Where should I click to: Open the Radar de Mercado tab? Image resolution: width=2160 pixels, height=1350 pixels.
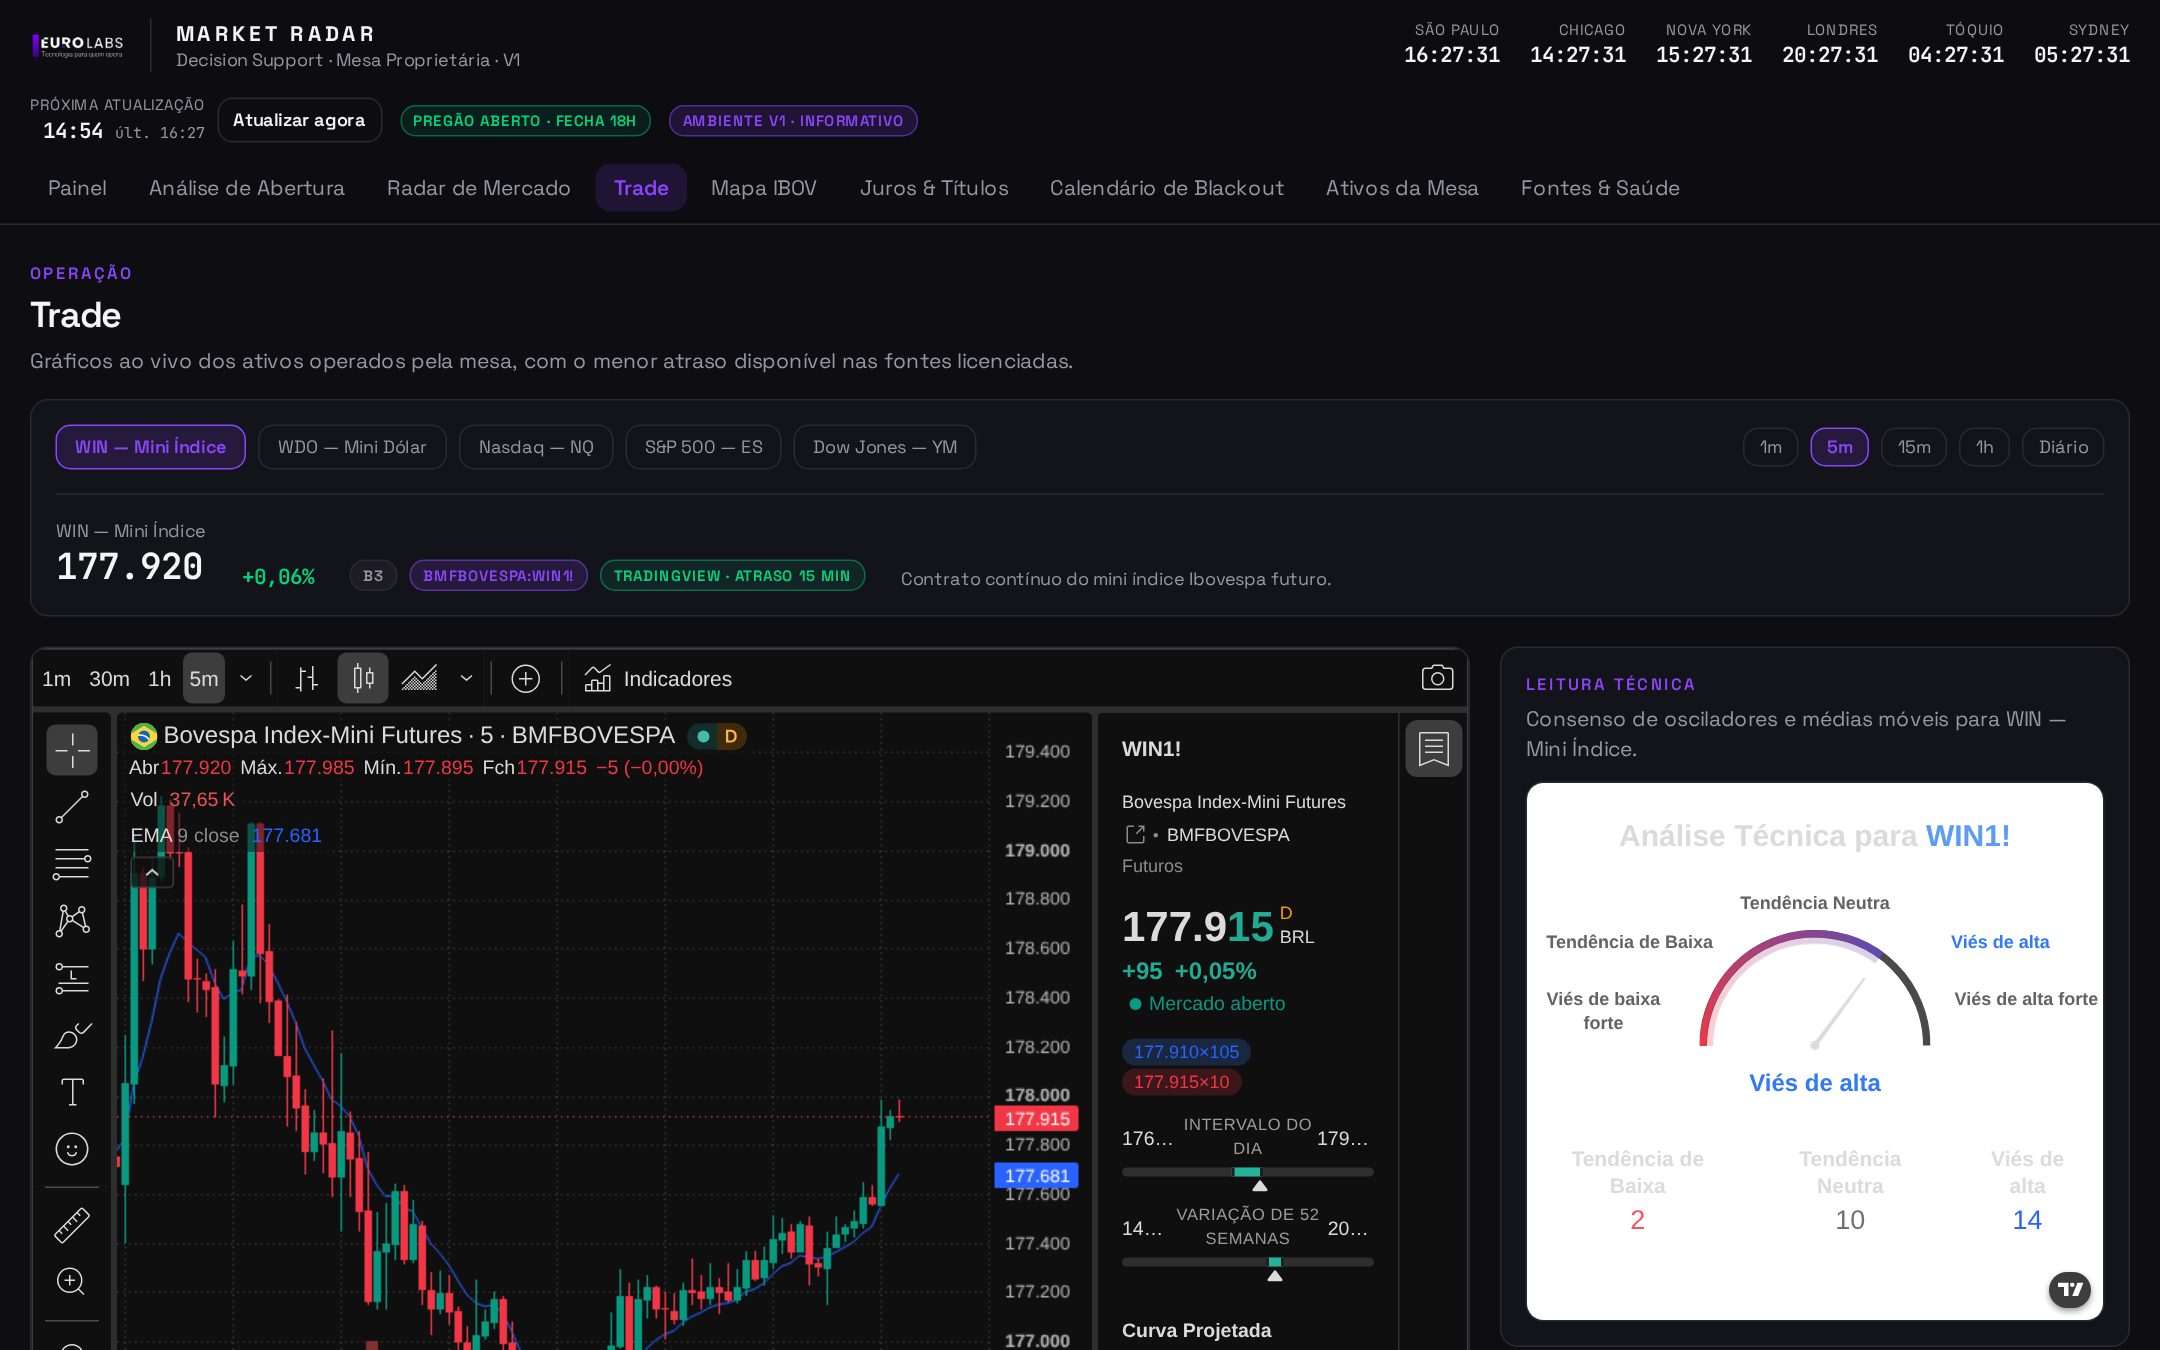tap(478, 188)
